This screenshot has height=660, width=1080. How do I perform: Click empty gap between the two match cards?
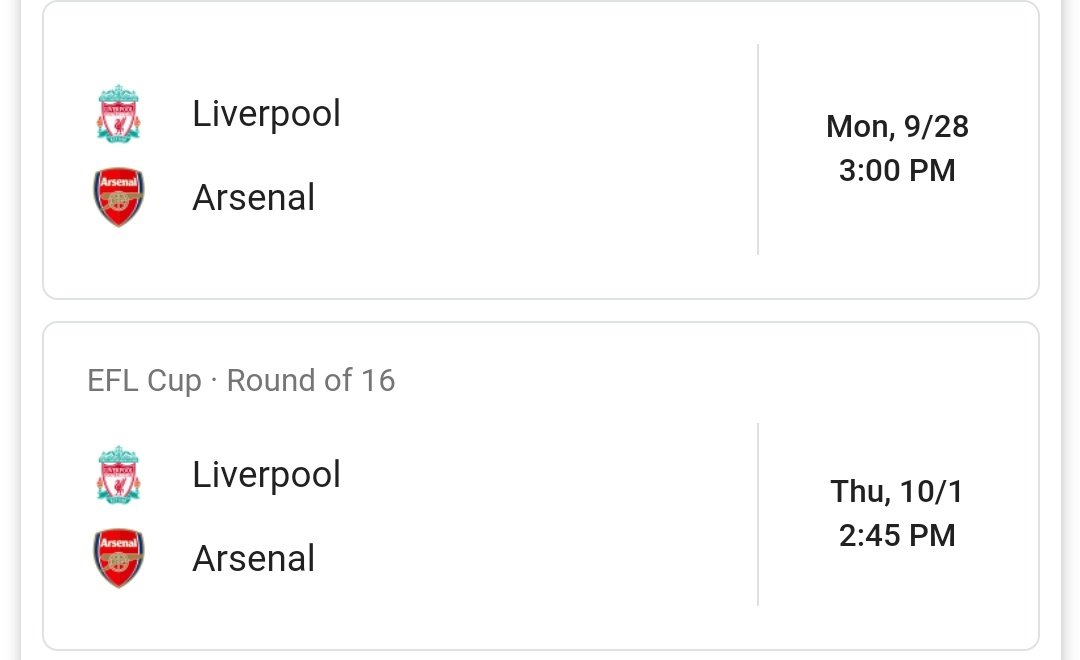(541, 311)
